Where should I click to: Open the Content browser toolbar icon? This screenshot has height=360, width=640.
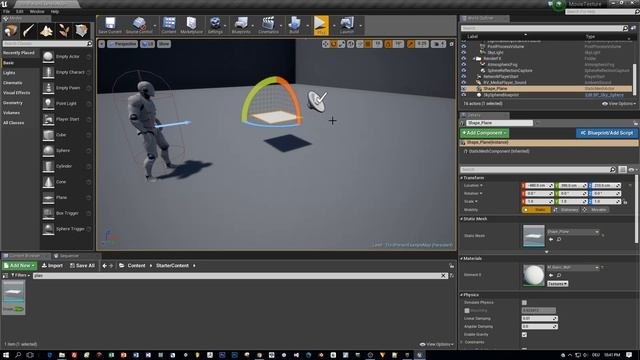[x=169, y=25]
